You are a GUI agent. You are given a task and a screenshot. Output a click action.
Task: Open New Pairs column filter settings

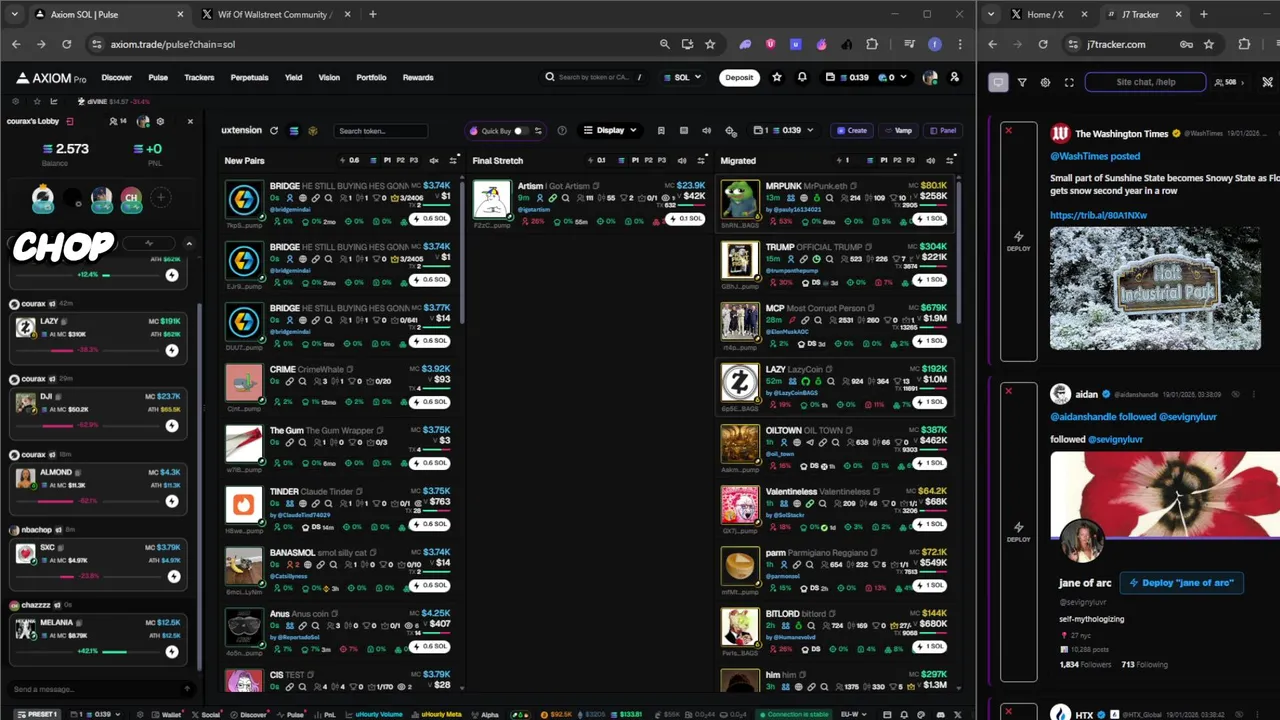pos(453,160)
